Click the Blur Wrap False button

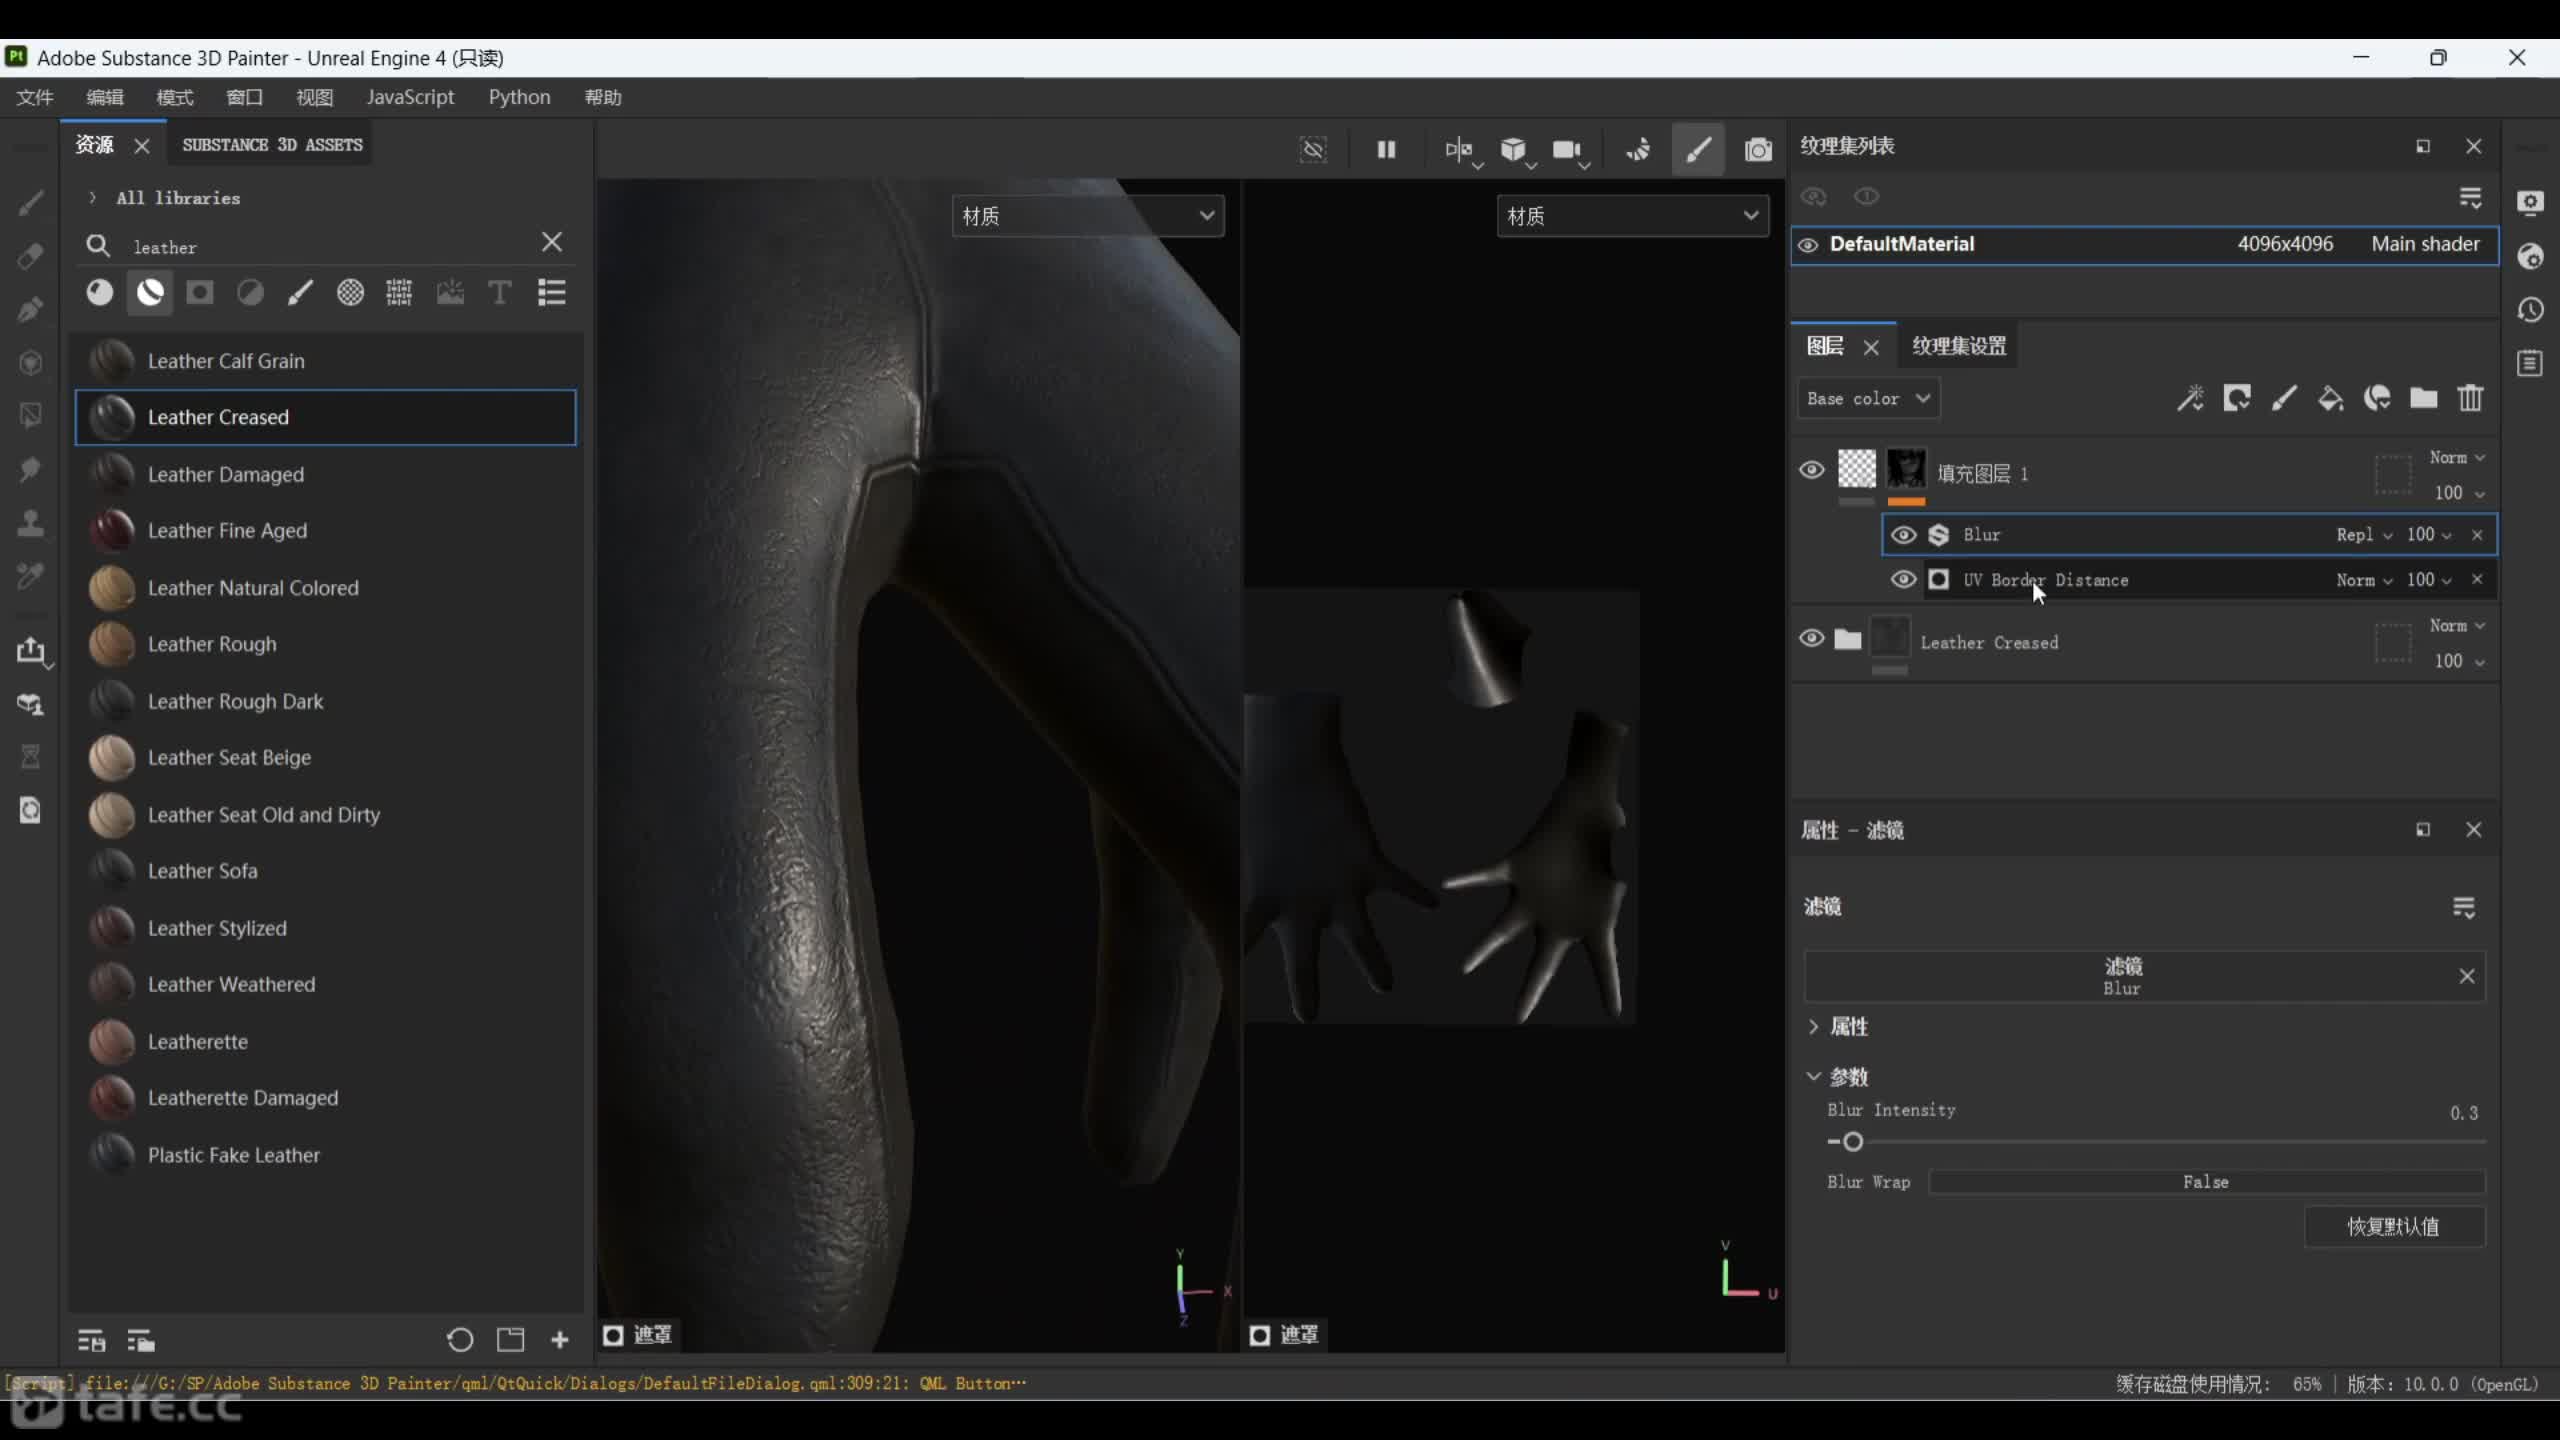tap(2205, 1182)
